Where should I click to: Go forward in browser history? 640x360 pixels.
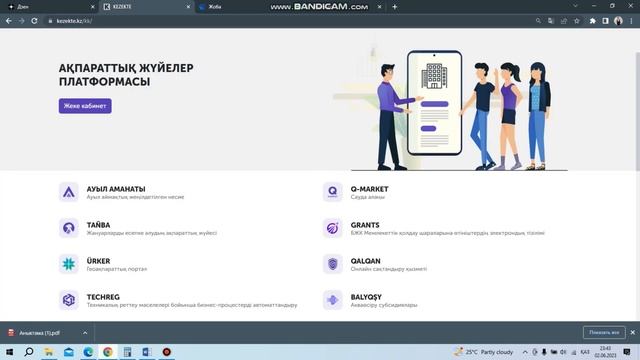coord(21,21)
